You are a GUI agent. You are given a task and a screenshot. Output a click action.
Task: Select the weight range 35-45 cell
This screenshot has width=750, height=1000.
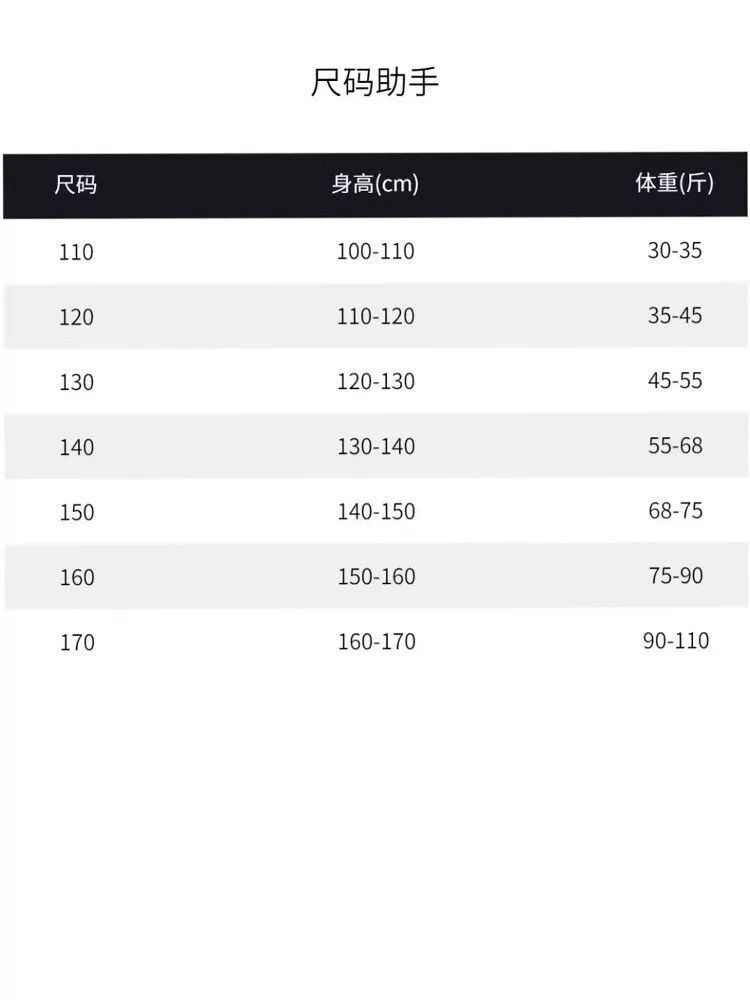(675, 316)
